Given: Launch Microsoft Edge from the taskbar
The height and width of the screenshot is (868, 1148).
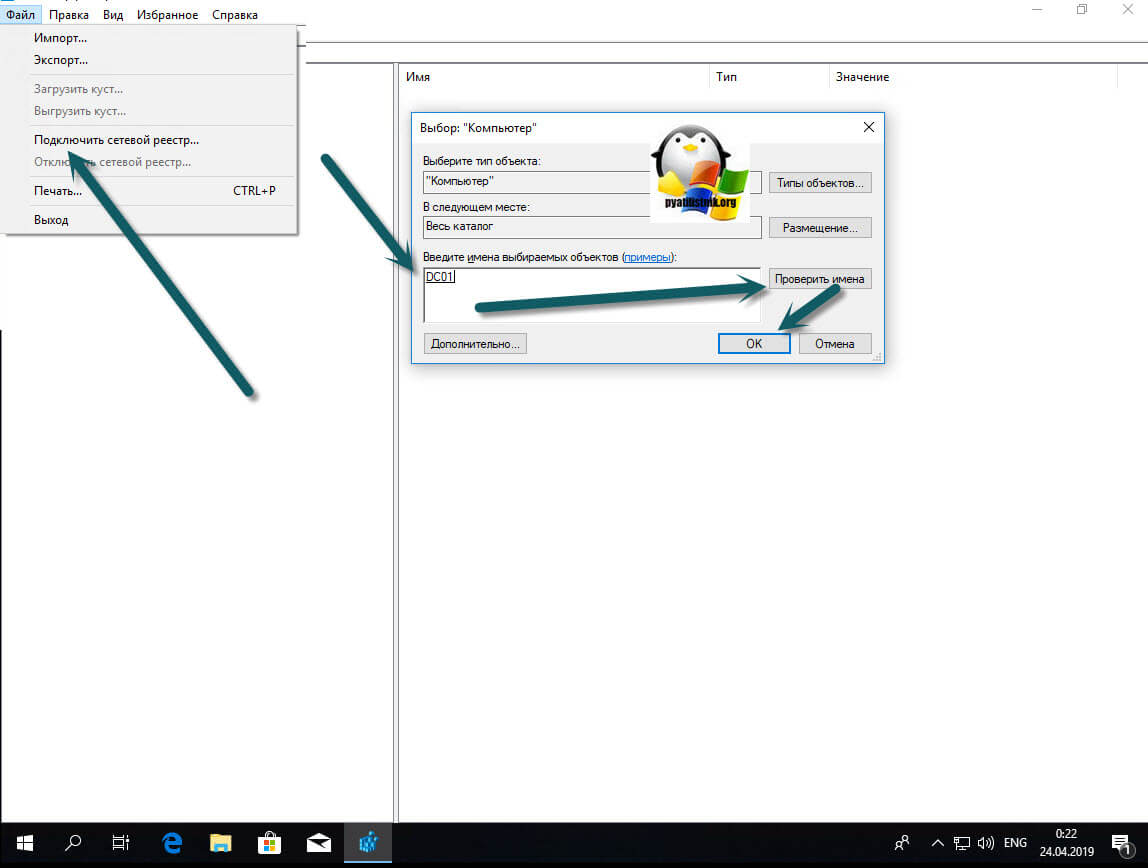Looking at the screenshot, I should click(x=171, y=842).
